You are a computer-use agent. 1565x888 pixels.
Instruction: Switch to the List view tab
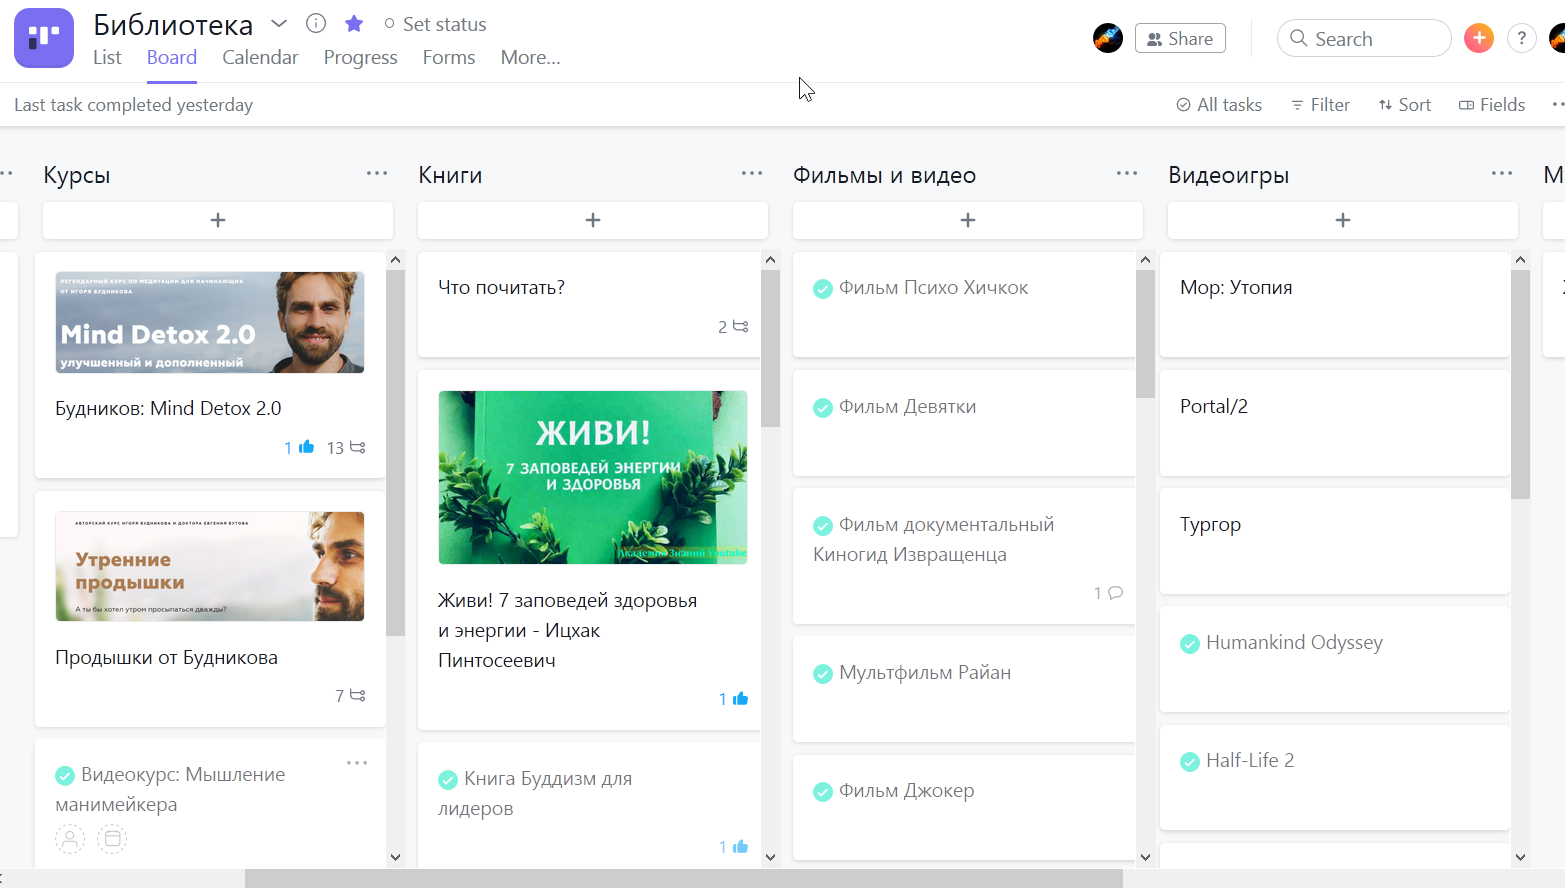pos(107,58)
